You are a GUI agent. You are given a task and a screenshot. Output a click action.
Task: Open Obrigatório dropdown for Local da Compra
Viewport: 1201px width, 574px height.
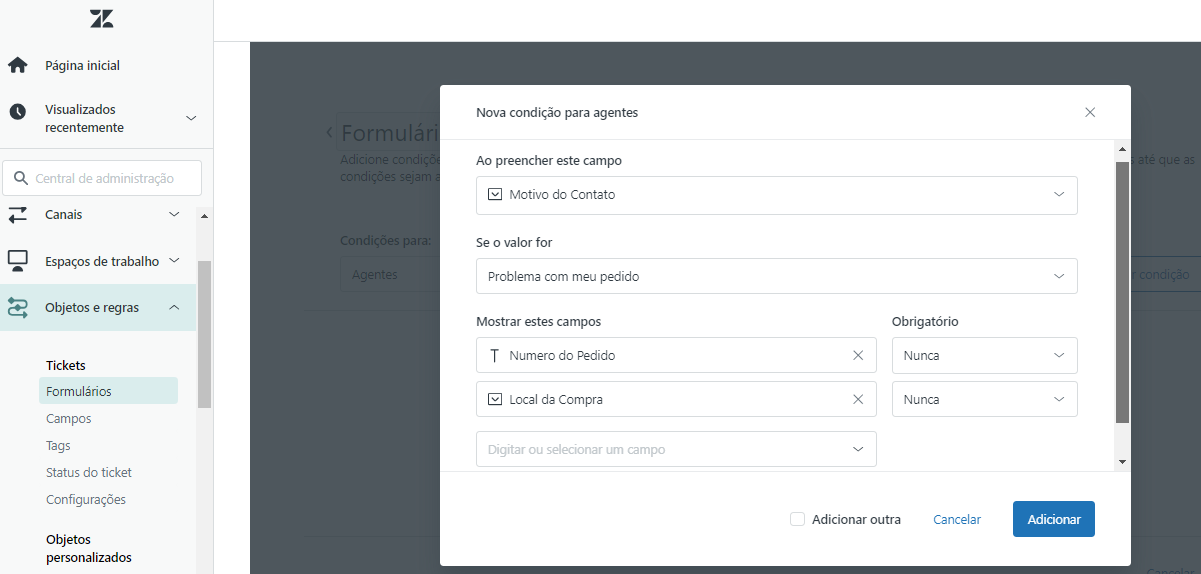coord(984,399)
